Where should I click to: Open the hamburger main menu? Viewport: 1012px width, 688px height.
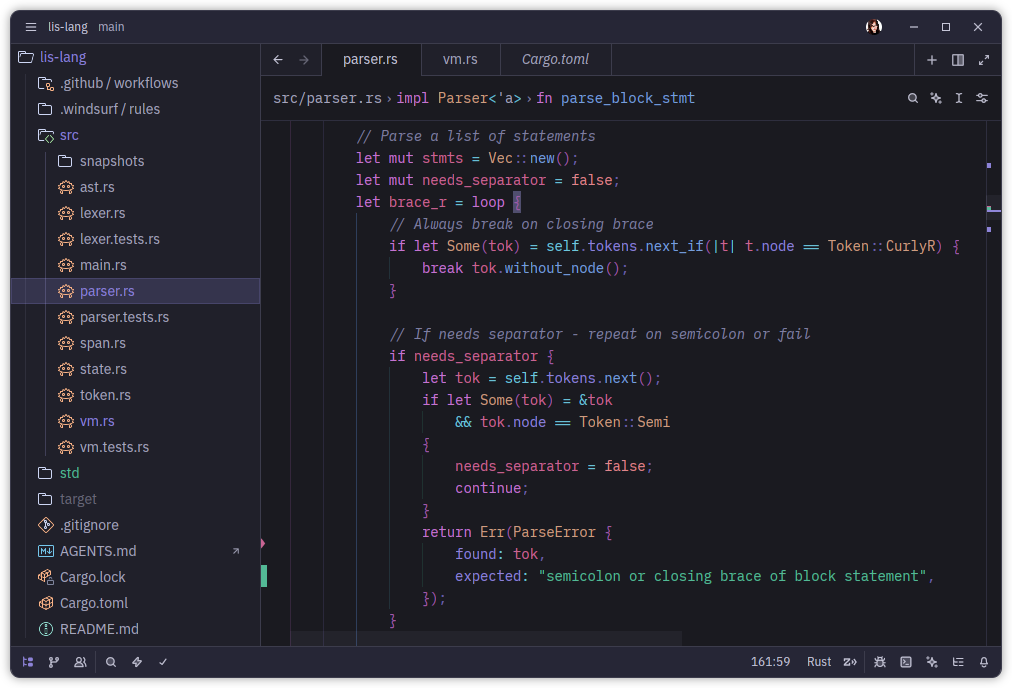pyautogui.click(x=30, y=26)
